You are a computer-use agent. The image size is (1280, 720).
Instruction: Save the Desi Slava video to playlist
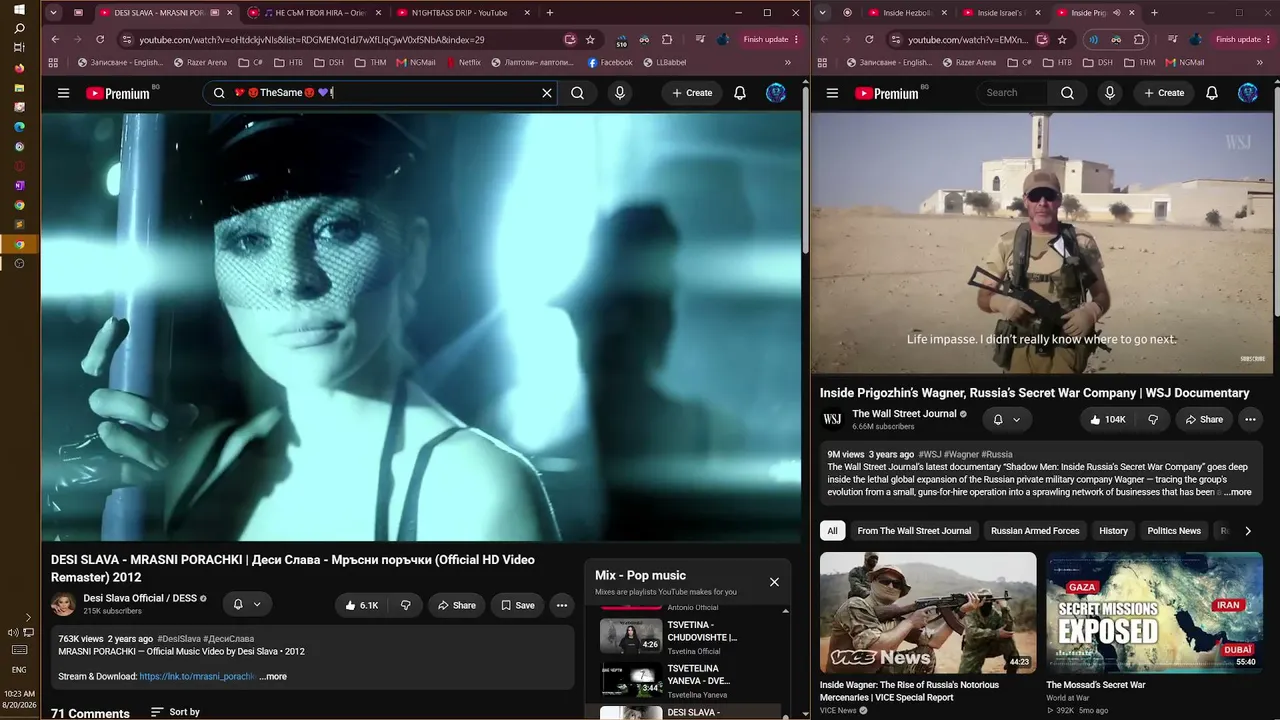point(518,605)
